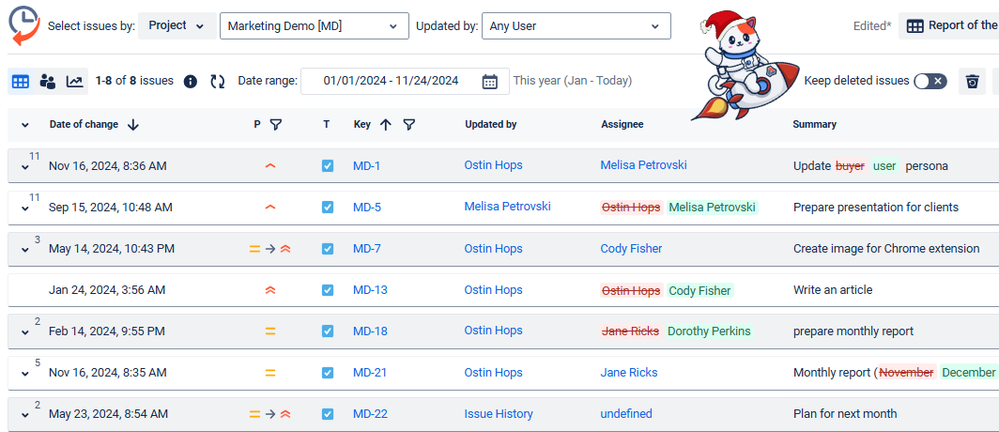
Task: Click 'Create image for Chrome extension' summary
Action: [886, 248]
